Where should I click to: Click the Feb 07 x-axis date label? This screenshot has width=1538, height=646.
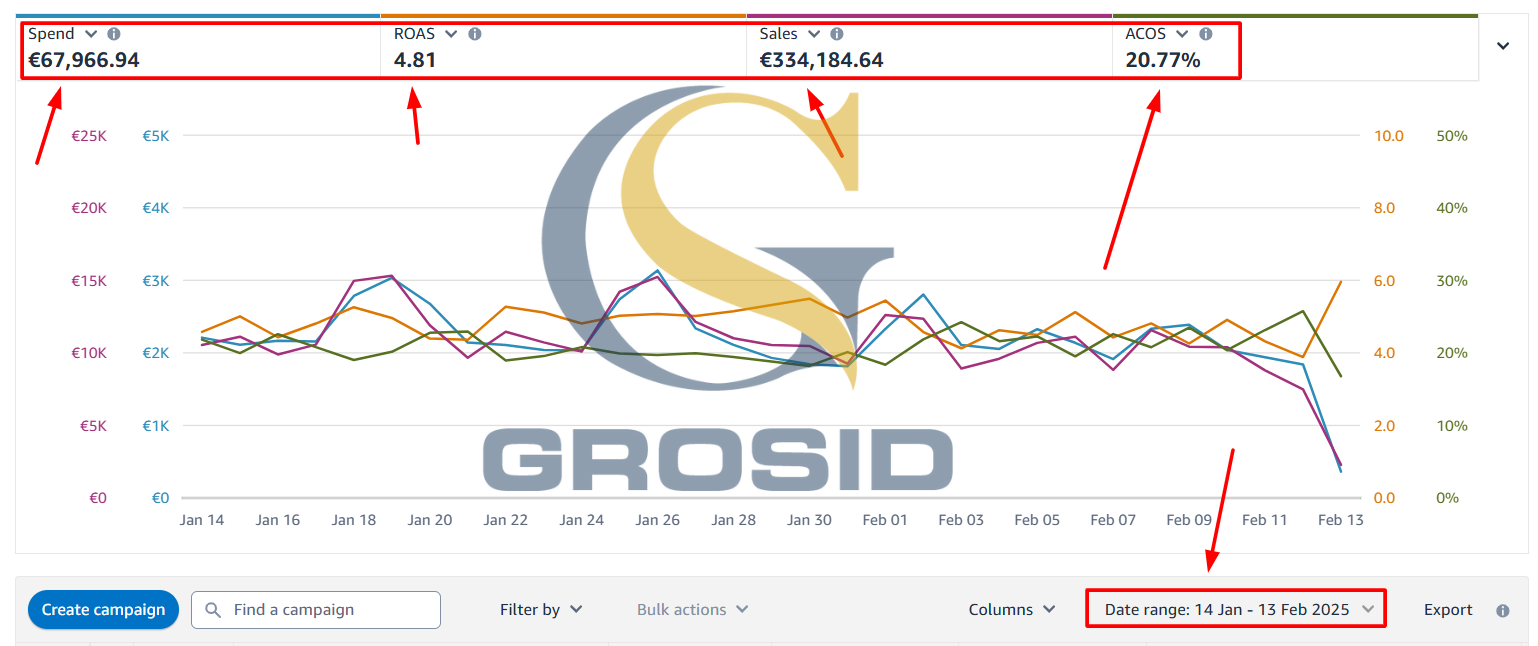point(1113,520)
